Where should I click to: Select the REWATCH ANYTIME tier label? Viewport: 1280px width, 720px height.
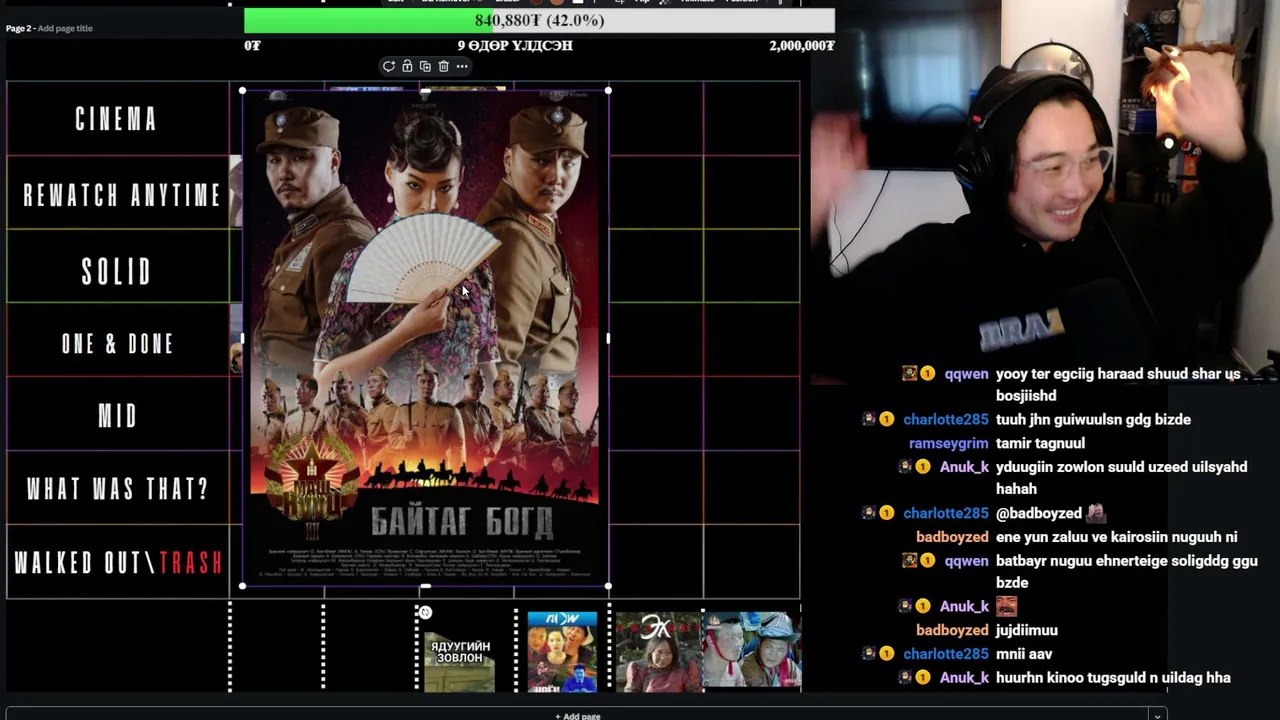coord(122,194)
